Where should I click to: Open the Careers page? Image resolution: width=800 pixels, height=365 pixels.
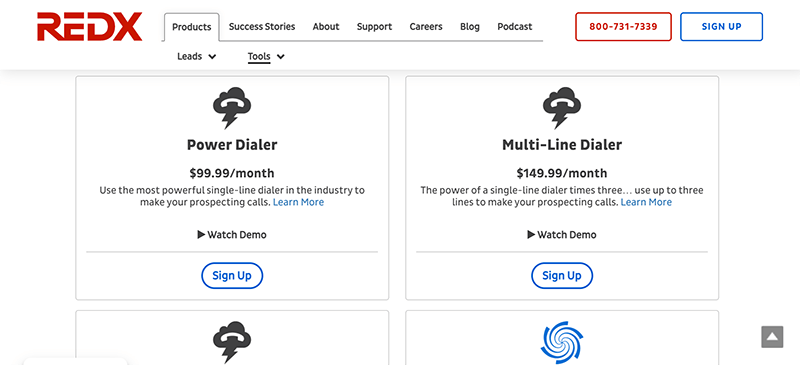(x=426, y=27)
